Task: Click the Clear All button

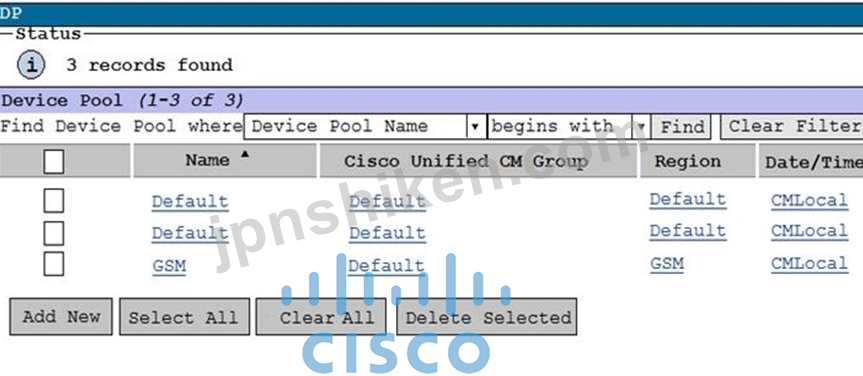Action: tap(321, 317)
